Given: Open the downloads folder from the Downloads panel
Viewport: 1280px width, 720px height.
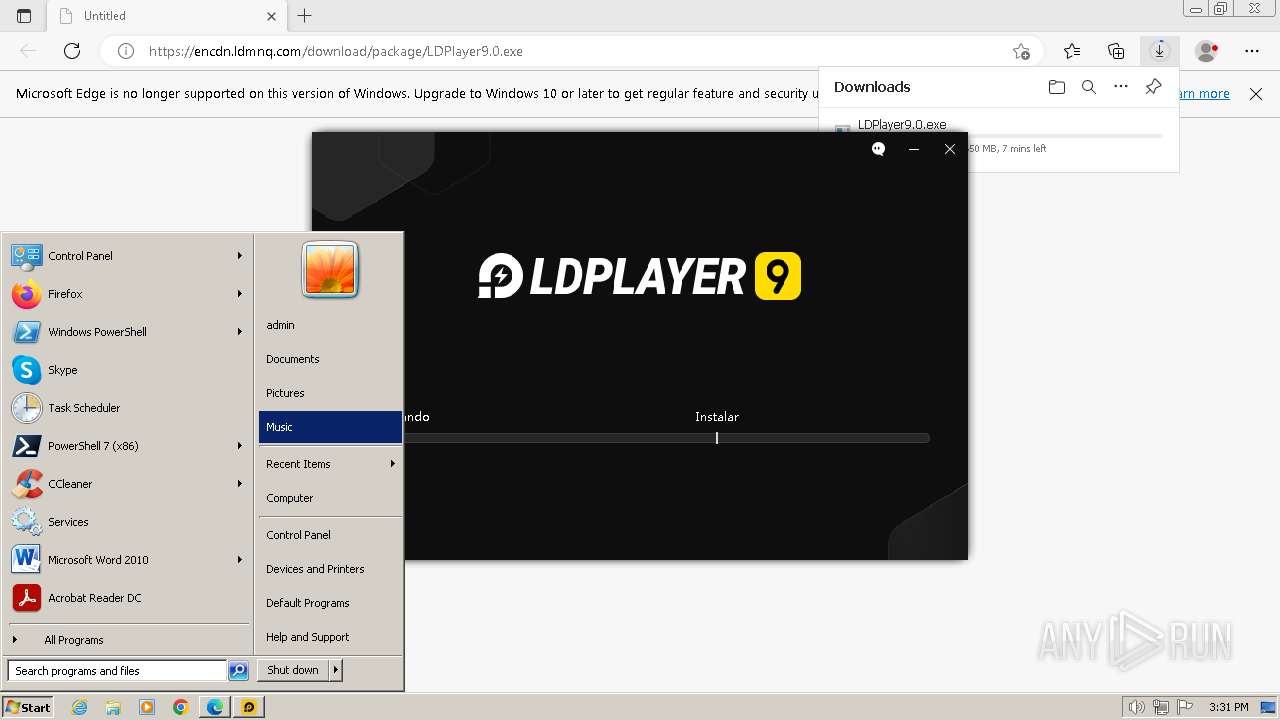Looking at the screenshot, I should pyautogui.click(x=1057, y=87).
